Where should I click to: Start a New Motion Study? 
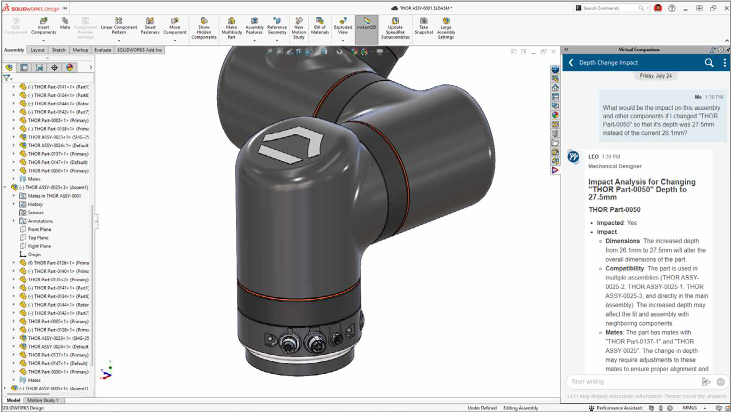point(299,28)
